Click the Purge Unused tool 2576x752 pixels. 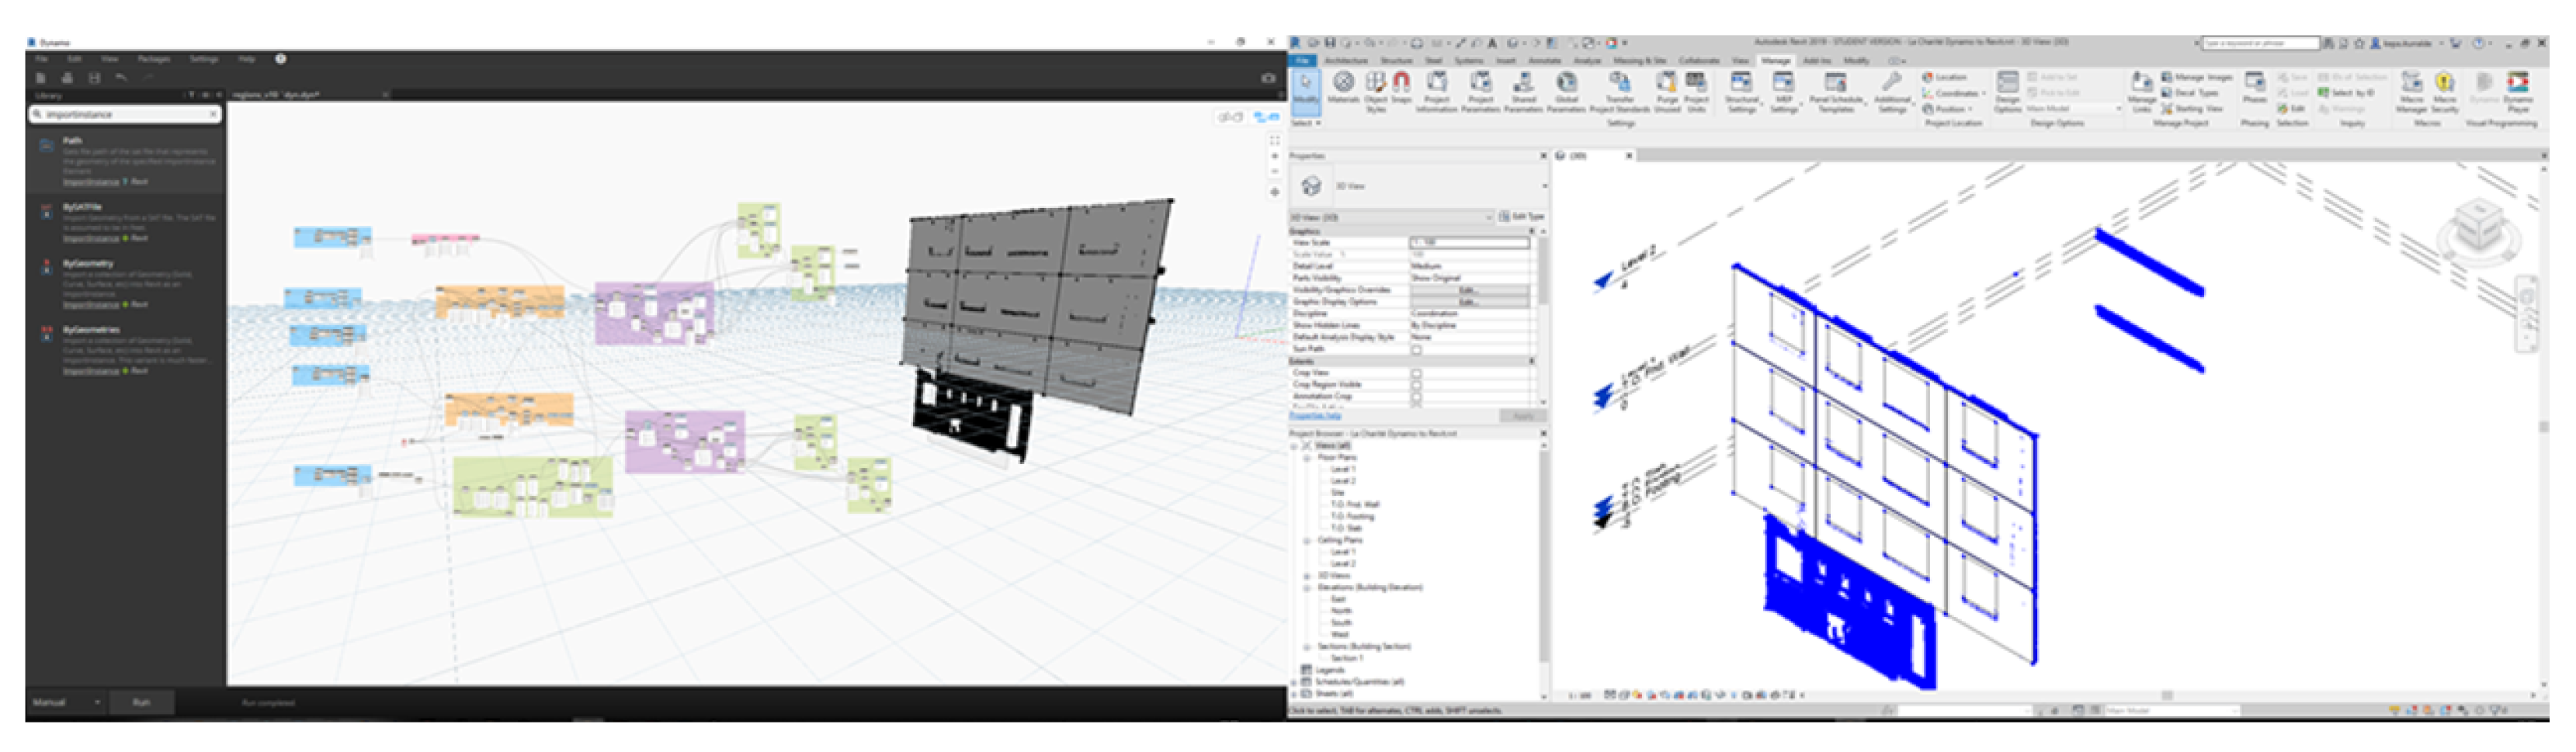[1666, 88]
